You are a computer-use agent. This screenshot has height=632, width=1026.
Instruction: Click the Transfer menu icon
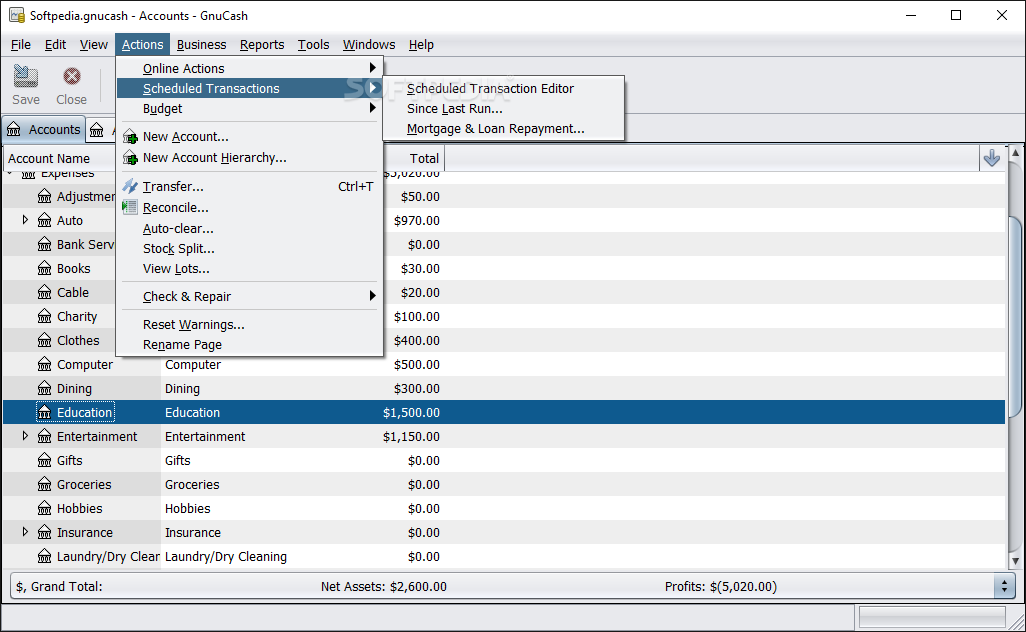[130, 186]
